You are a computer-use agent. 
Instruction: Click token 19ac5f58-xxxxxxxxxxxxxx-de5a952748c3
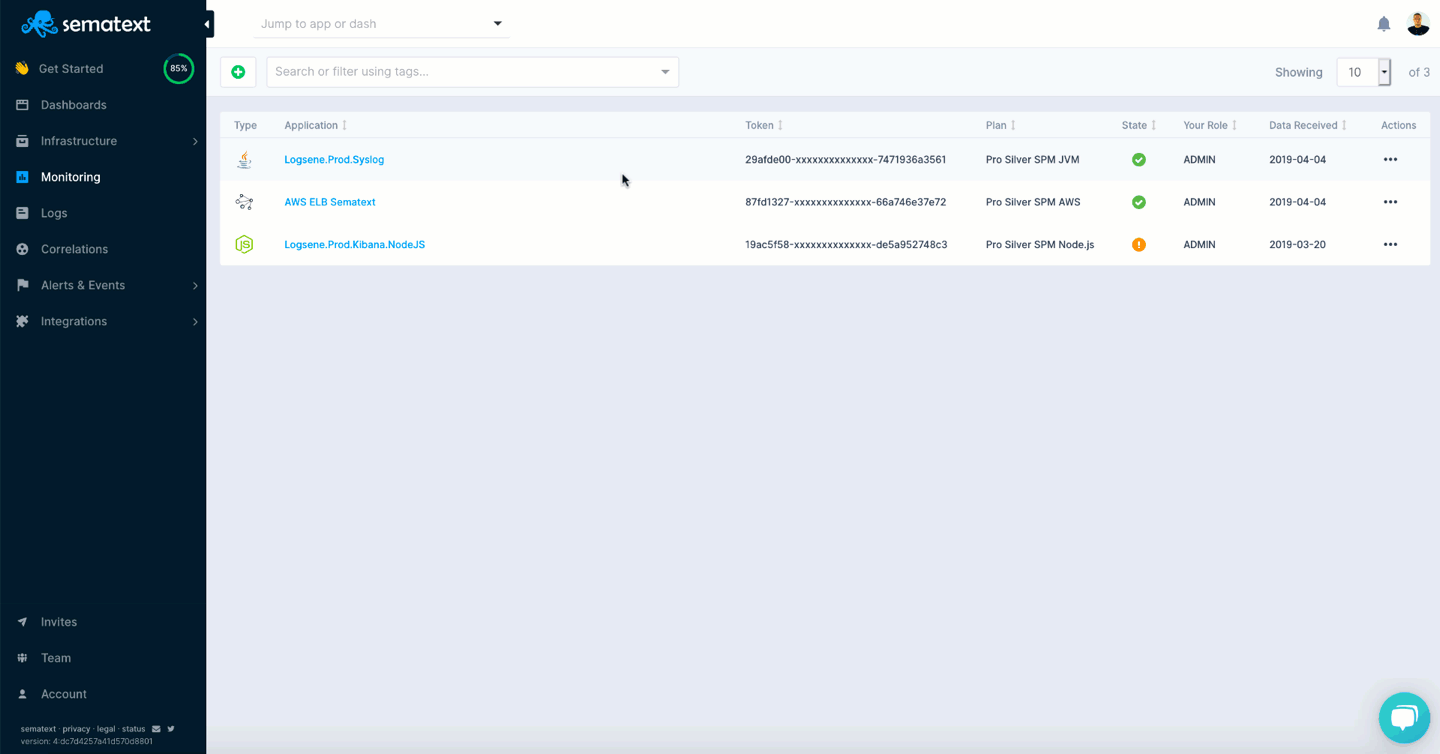[846, 244]
